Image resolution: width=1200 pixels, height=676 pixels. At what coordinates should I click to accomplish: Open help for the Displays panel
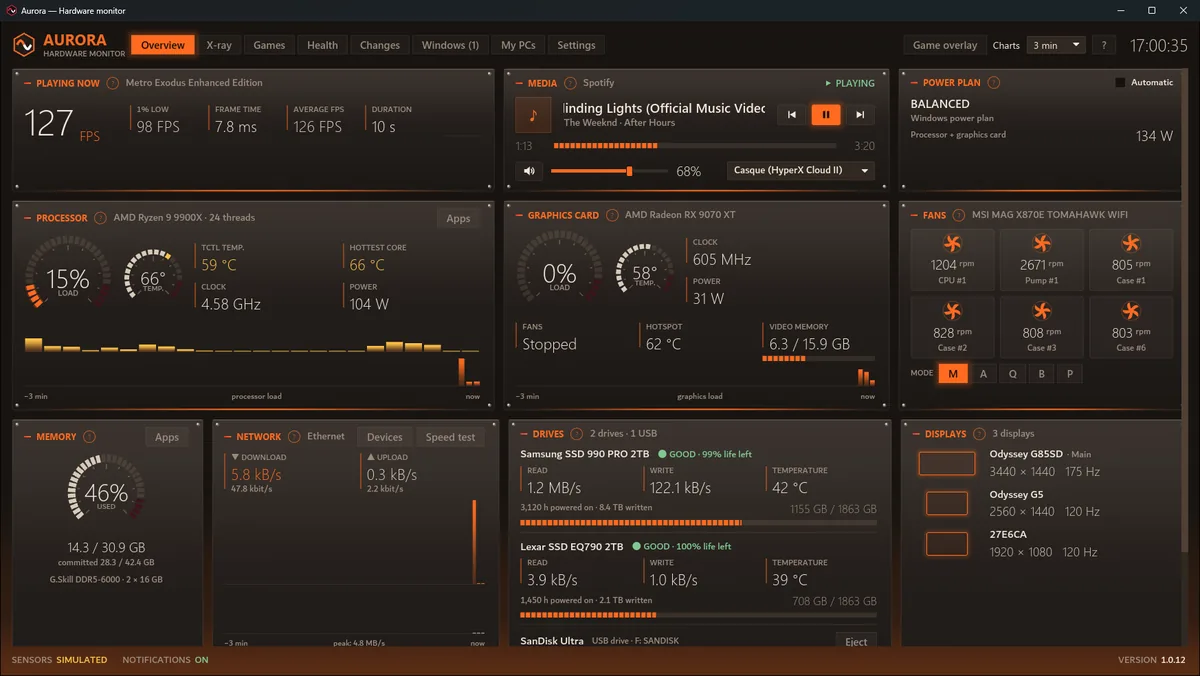click(x=979, y=434)
